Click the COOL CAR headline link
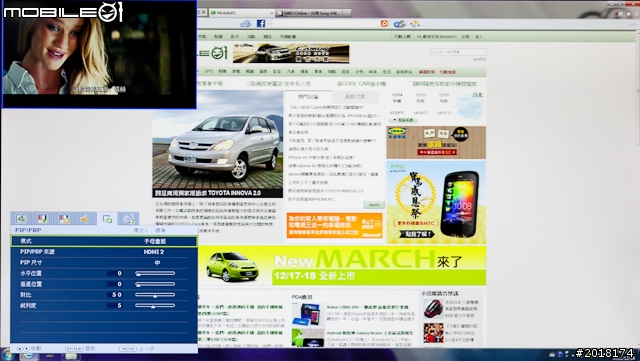This screenshot has height=361, width=640. [361, 84]
